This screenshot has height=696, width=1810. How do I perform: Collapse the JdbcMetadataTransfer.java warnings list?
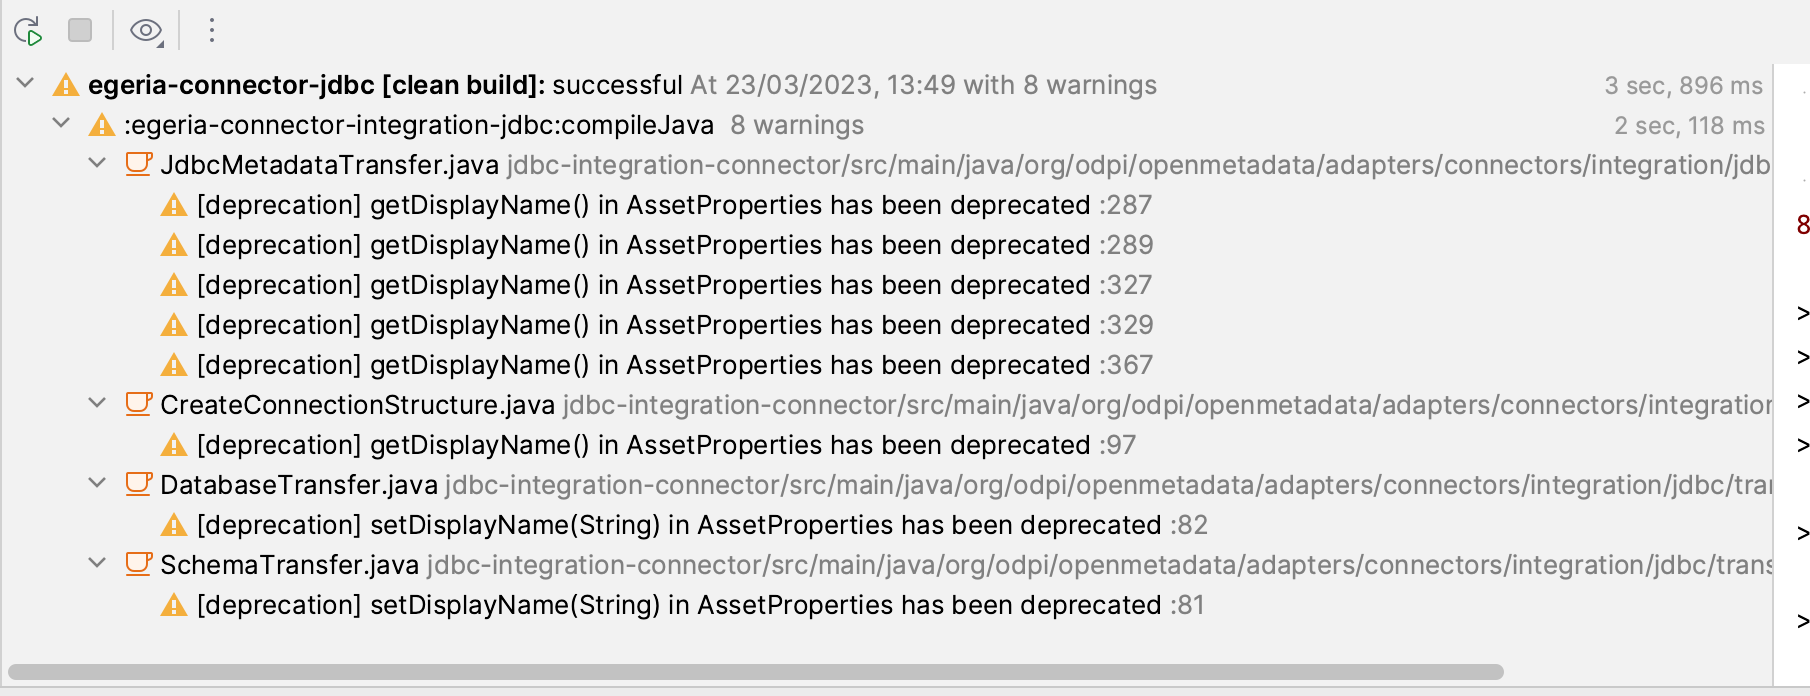(97, 165)
